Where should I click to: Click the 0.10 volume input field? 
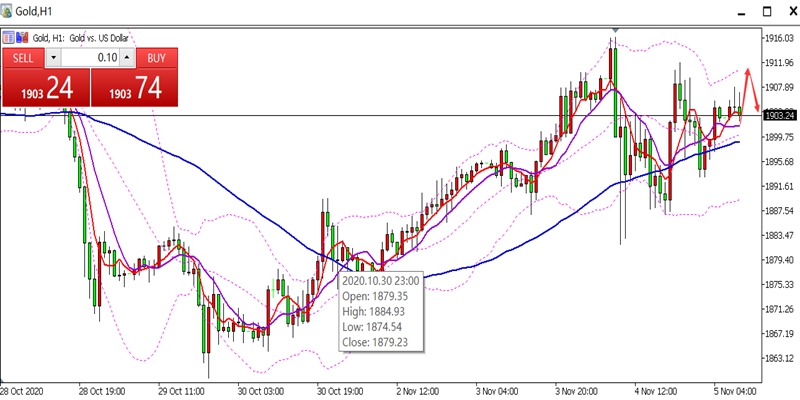click(91, 58)
